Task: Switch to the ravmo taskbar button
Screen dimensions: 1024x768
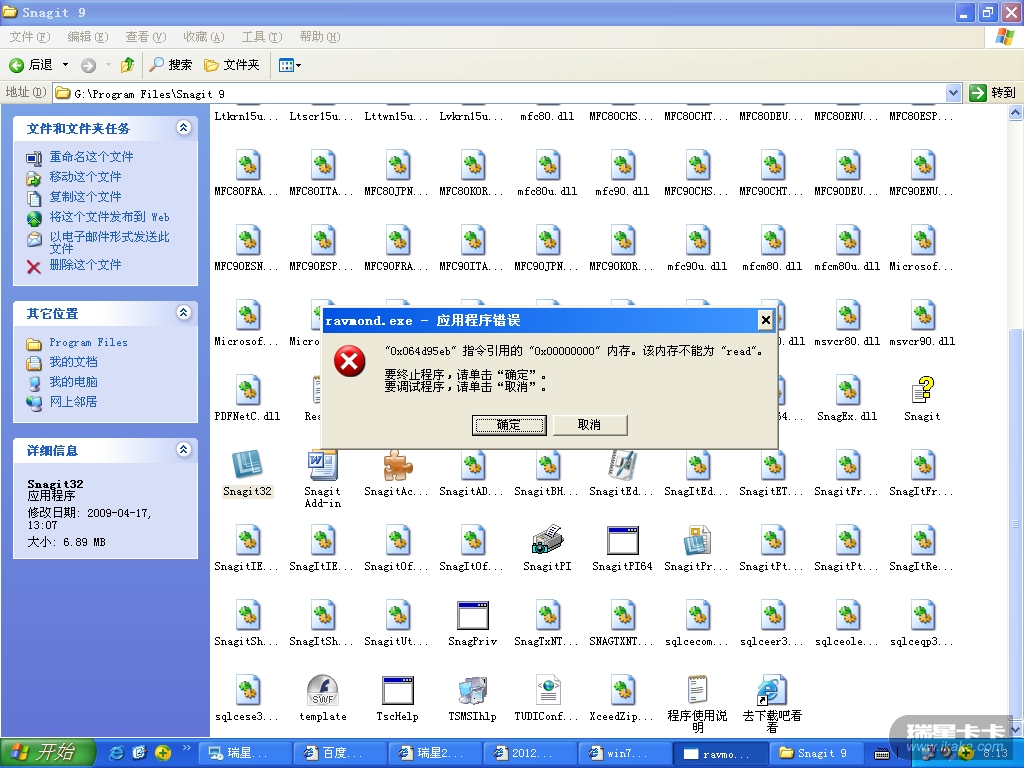Action: tap(720, 753)
